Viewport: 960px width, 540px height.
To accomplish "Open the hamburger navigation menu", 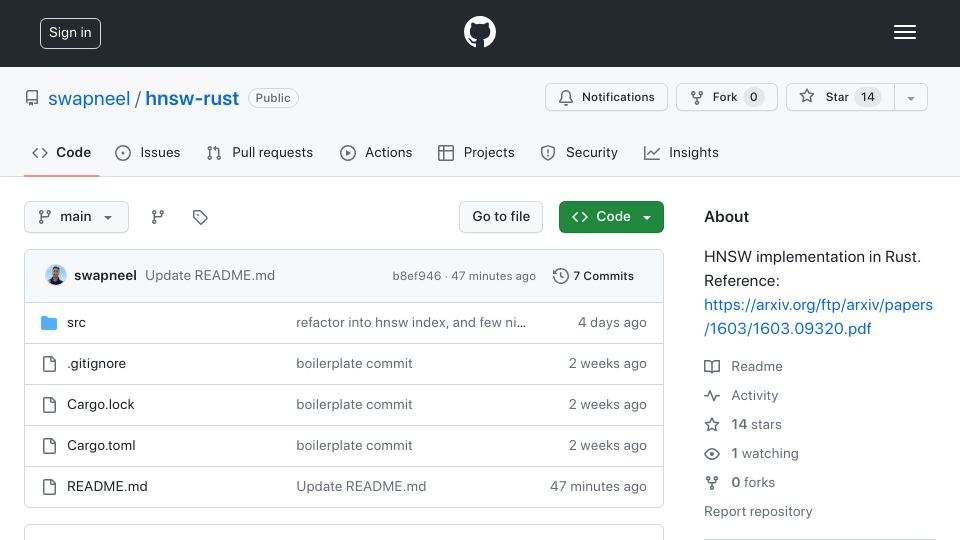I will 904,32.
